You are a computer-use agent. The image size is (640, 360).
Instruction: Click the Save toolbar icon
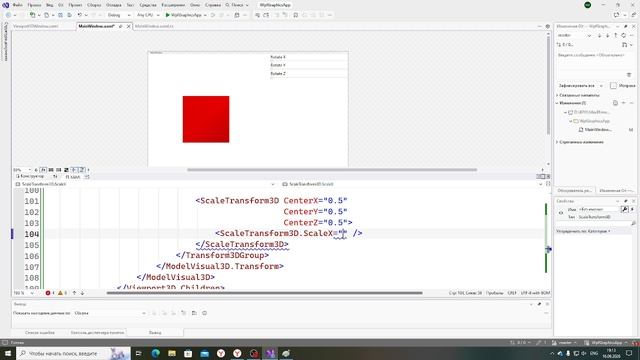pyautogui.click(x=60, y=15)
